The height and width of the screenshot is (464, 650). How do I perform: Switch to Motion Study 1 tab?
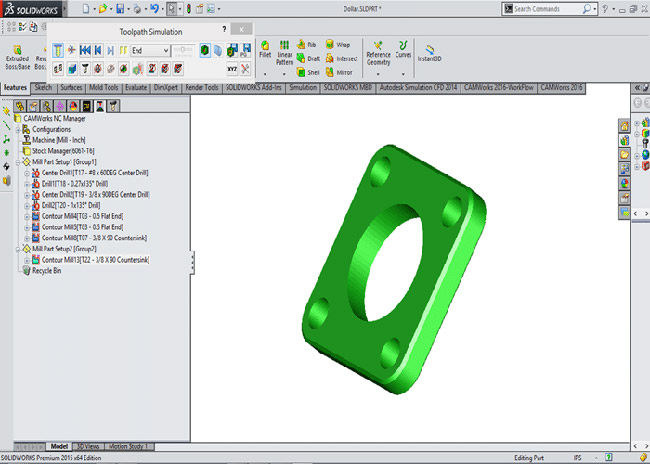128,447
